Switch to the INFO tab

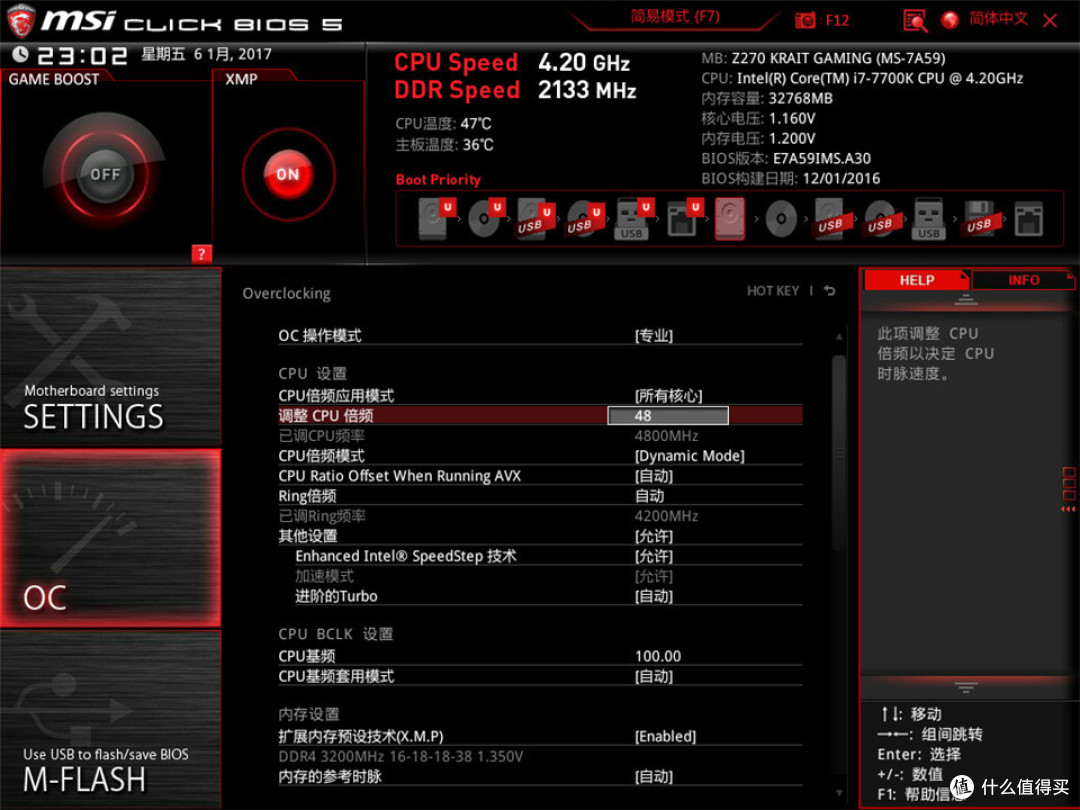(1023, 280)
